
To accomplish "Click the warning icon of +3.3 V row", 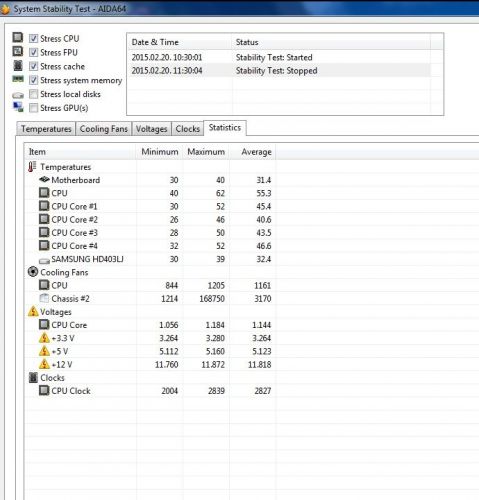I will [44, 338].
